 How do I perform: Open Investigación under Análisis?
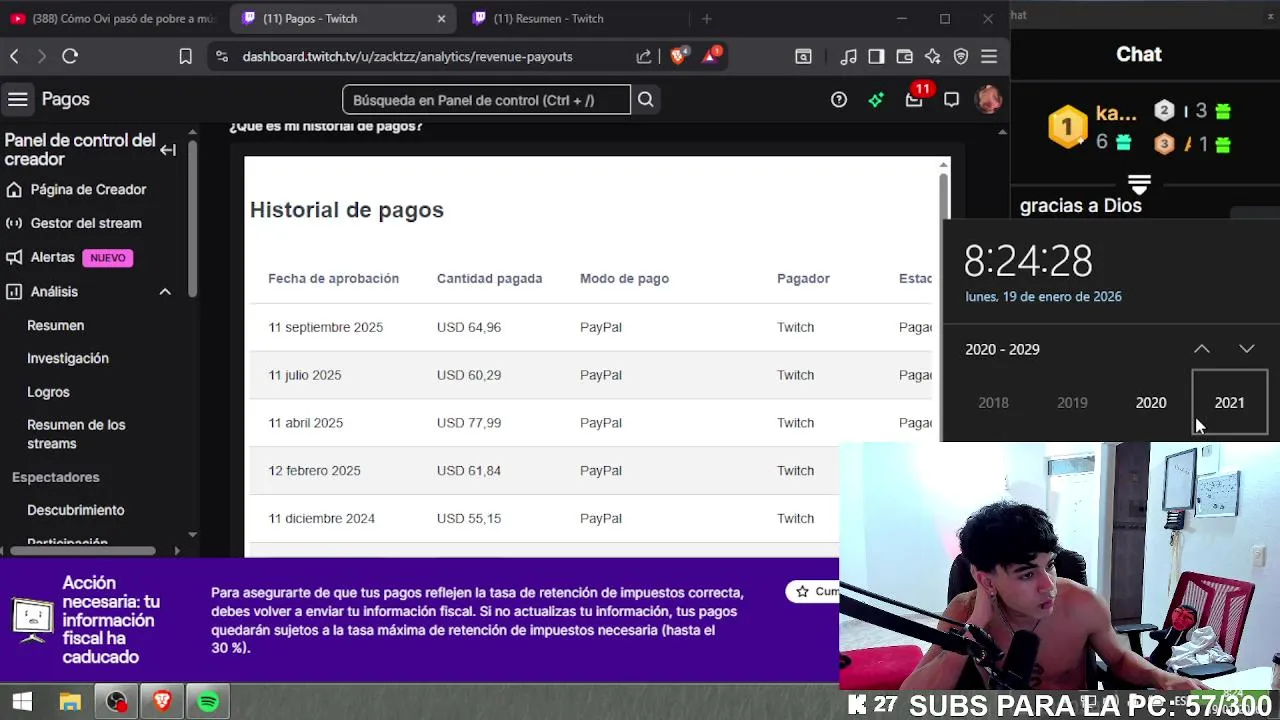(x=68, y=358)
